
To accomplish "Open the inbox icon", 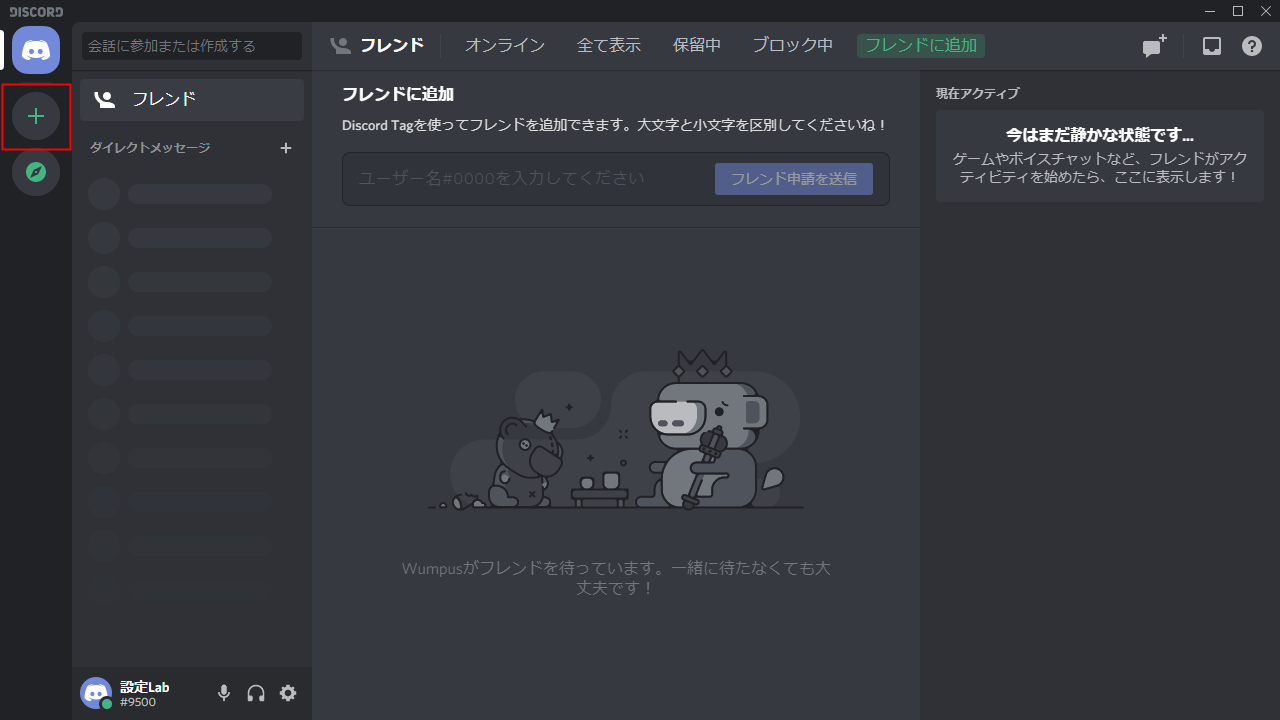I will pyautogui.click(x=1212, y=46).
